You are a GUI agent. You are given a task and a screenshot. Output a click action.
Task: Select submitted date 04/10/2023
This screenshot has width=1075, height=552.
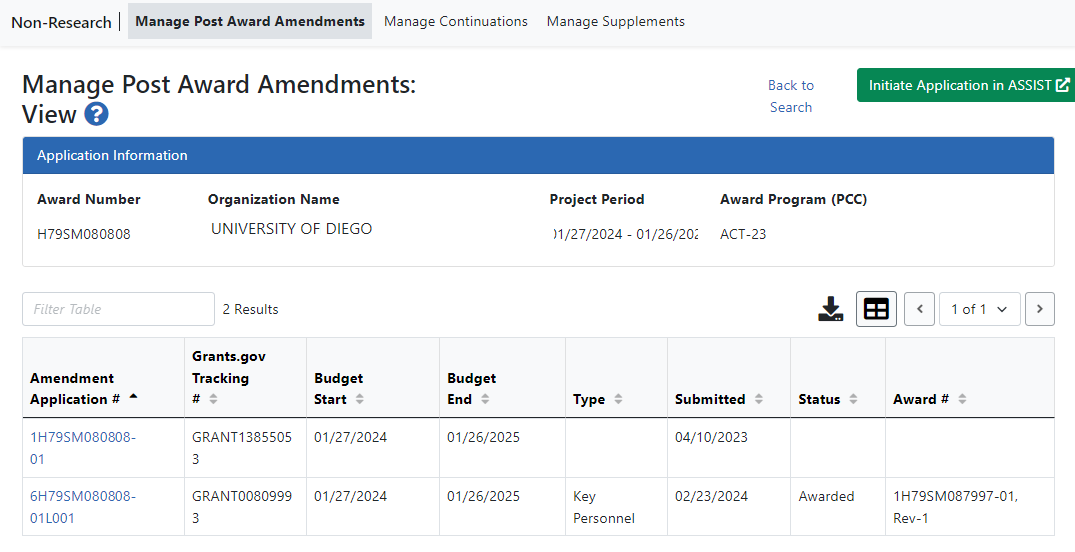(711, 437)
